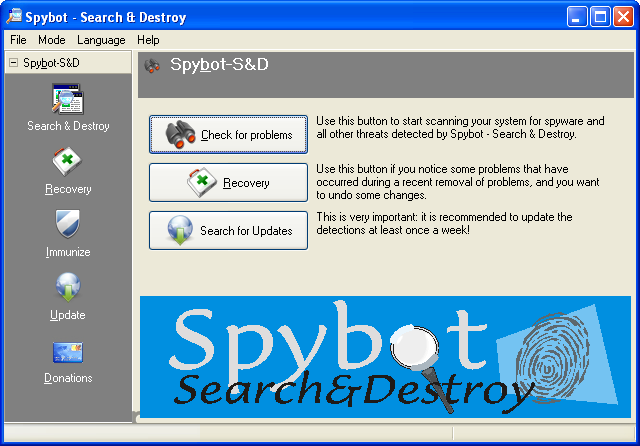
Task: Open the Language menu
Action: (x=101, y=40)
